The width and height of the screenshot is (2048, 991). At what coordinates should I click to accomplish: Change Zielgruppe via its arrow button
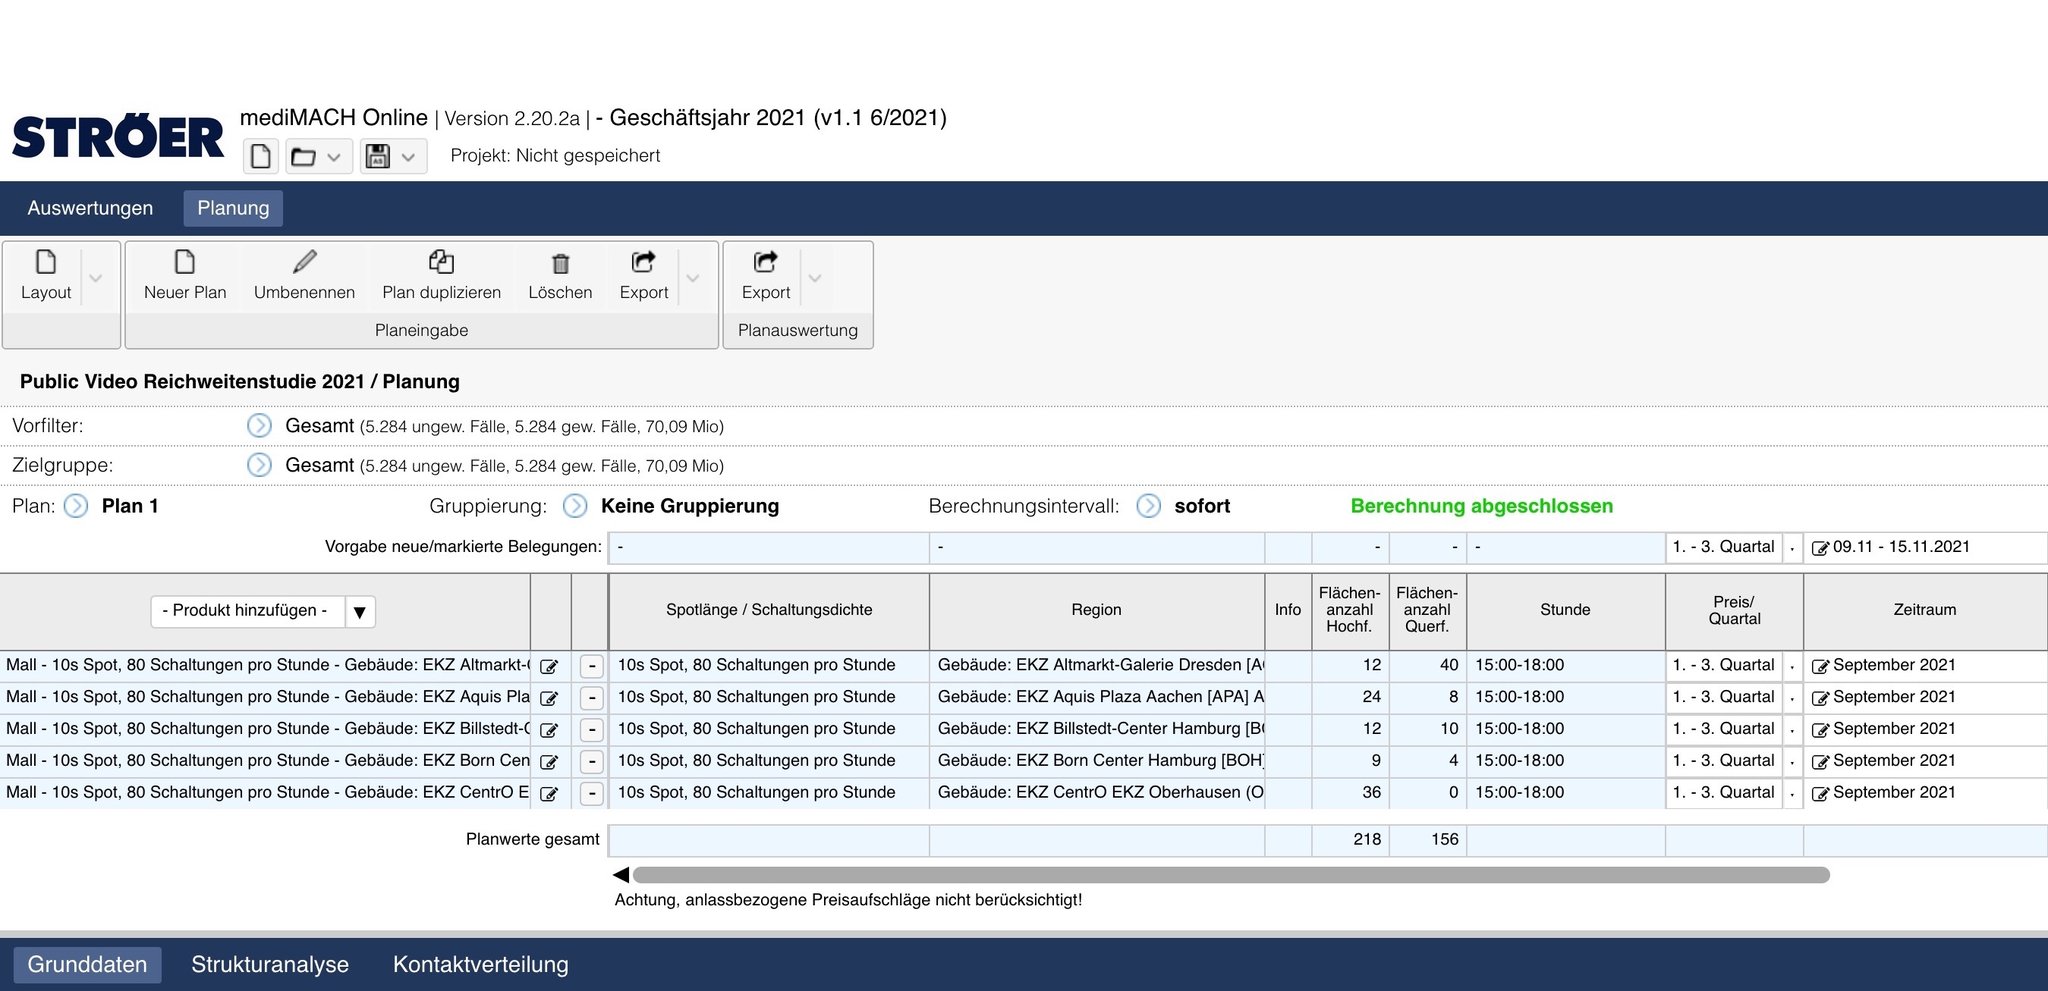(x=259, y=465)
